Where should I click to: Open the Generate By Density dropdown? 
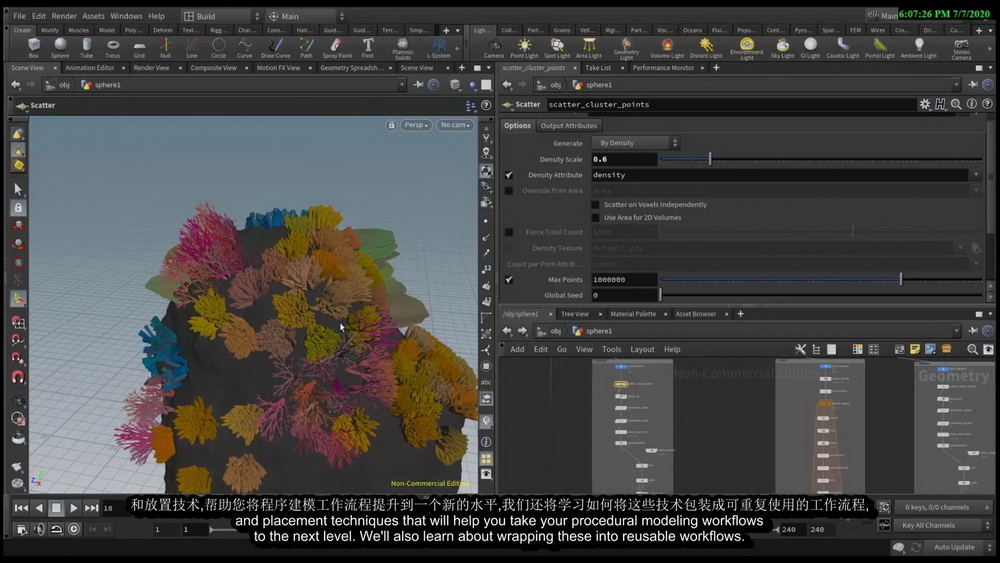(x=635, y=143)
